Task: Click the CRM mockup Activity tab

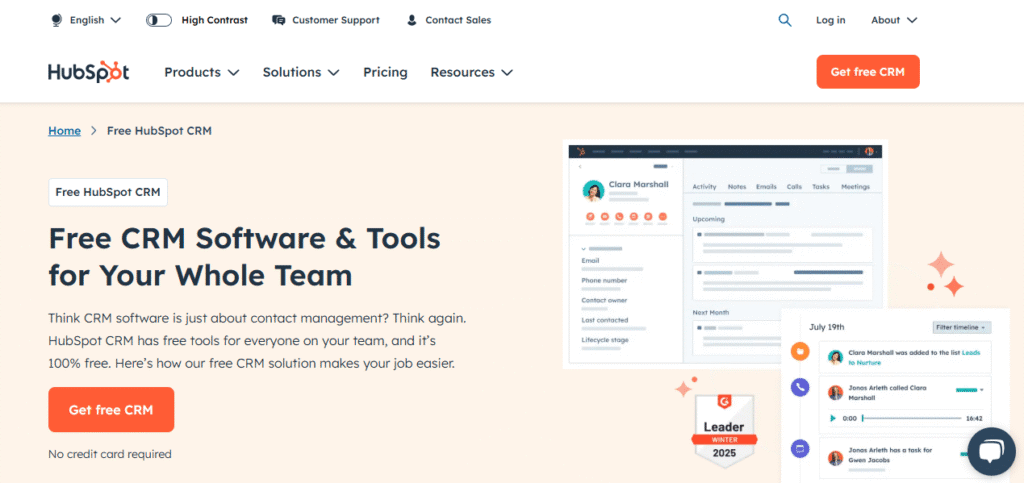Action: coord(704,187)
